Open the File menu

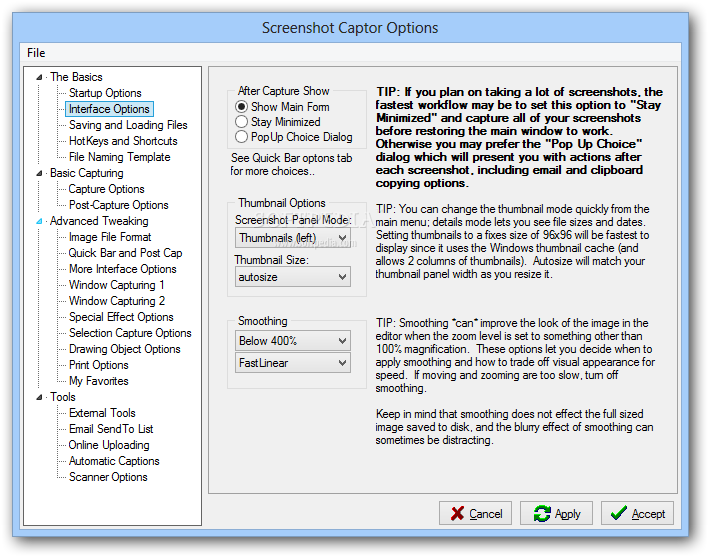coord(36,53)
